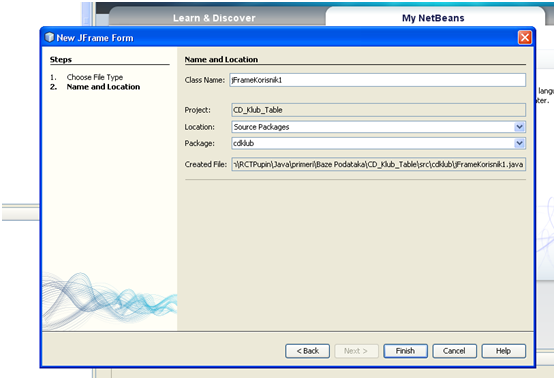The width and height of the screenshot is (556, 380).
Task: Click the Created File label
Action: click(206, 164)
